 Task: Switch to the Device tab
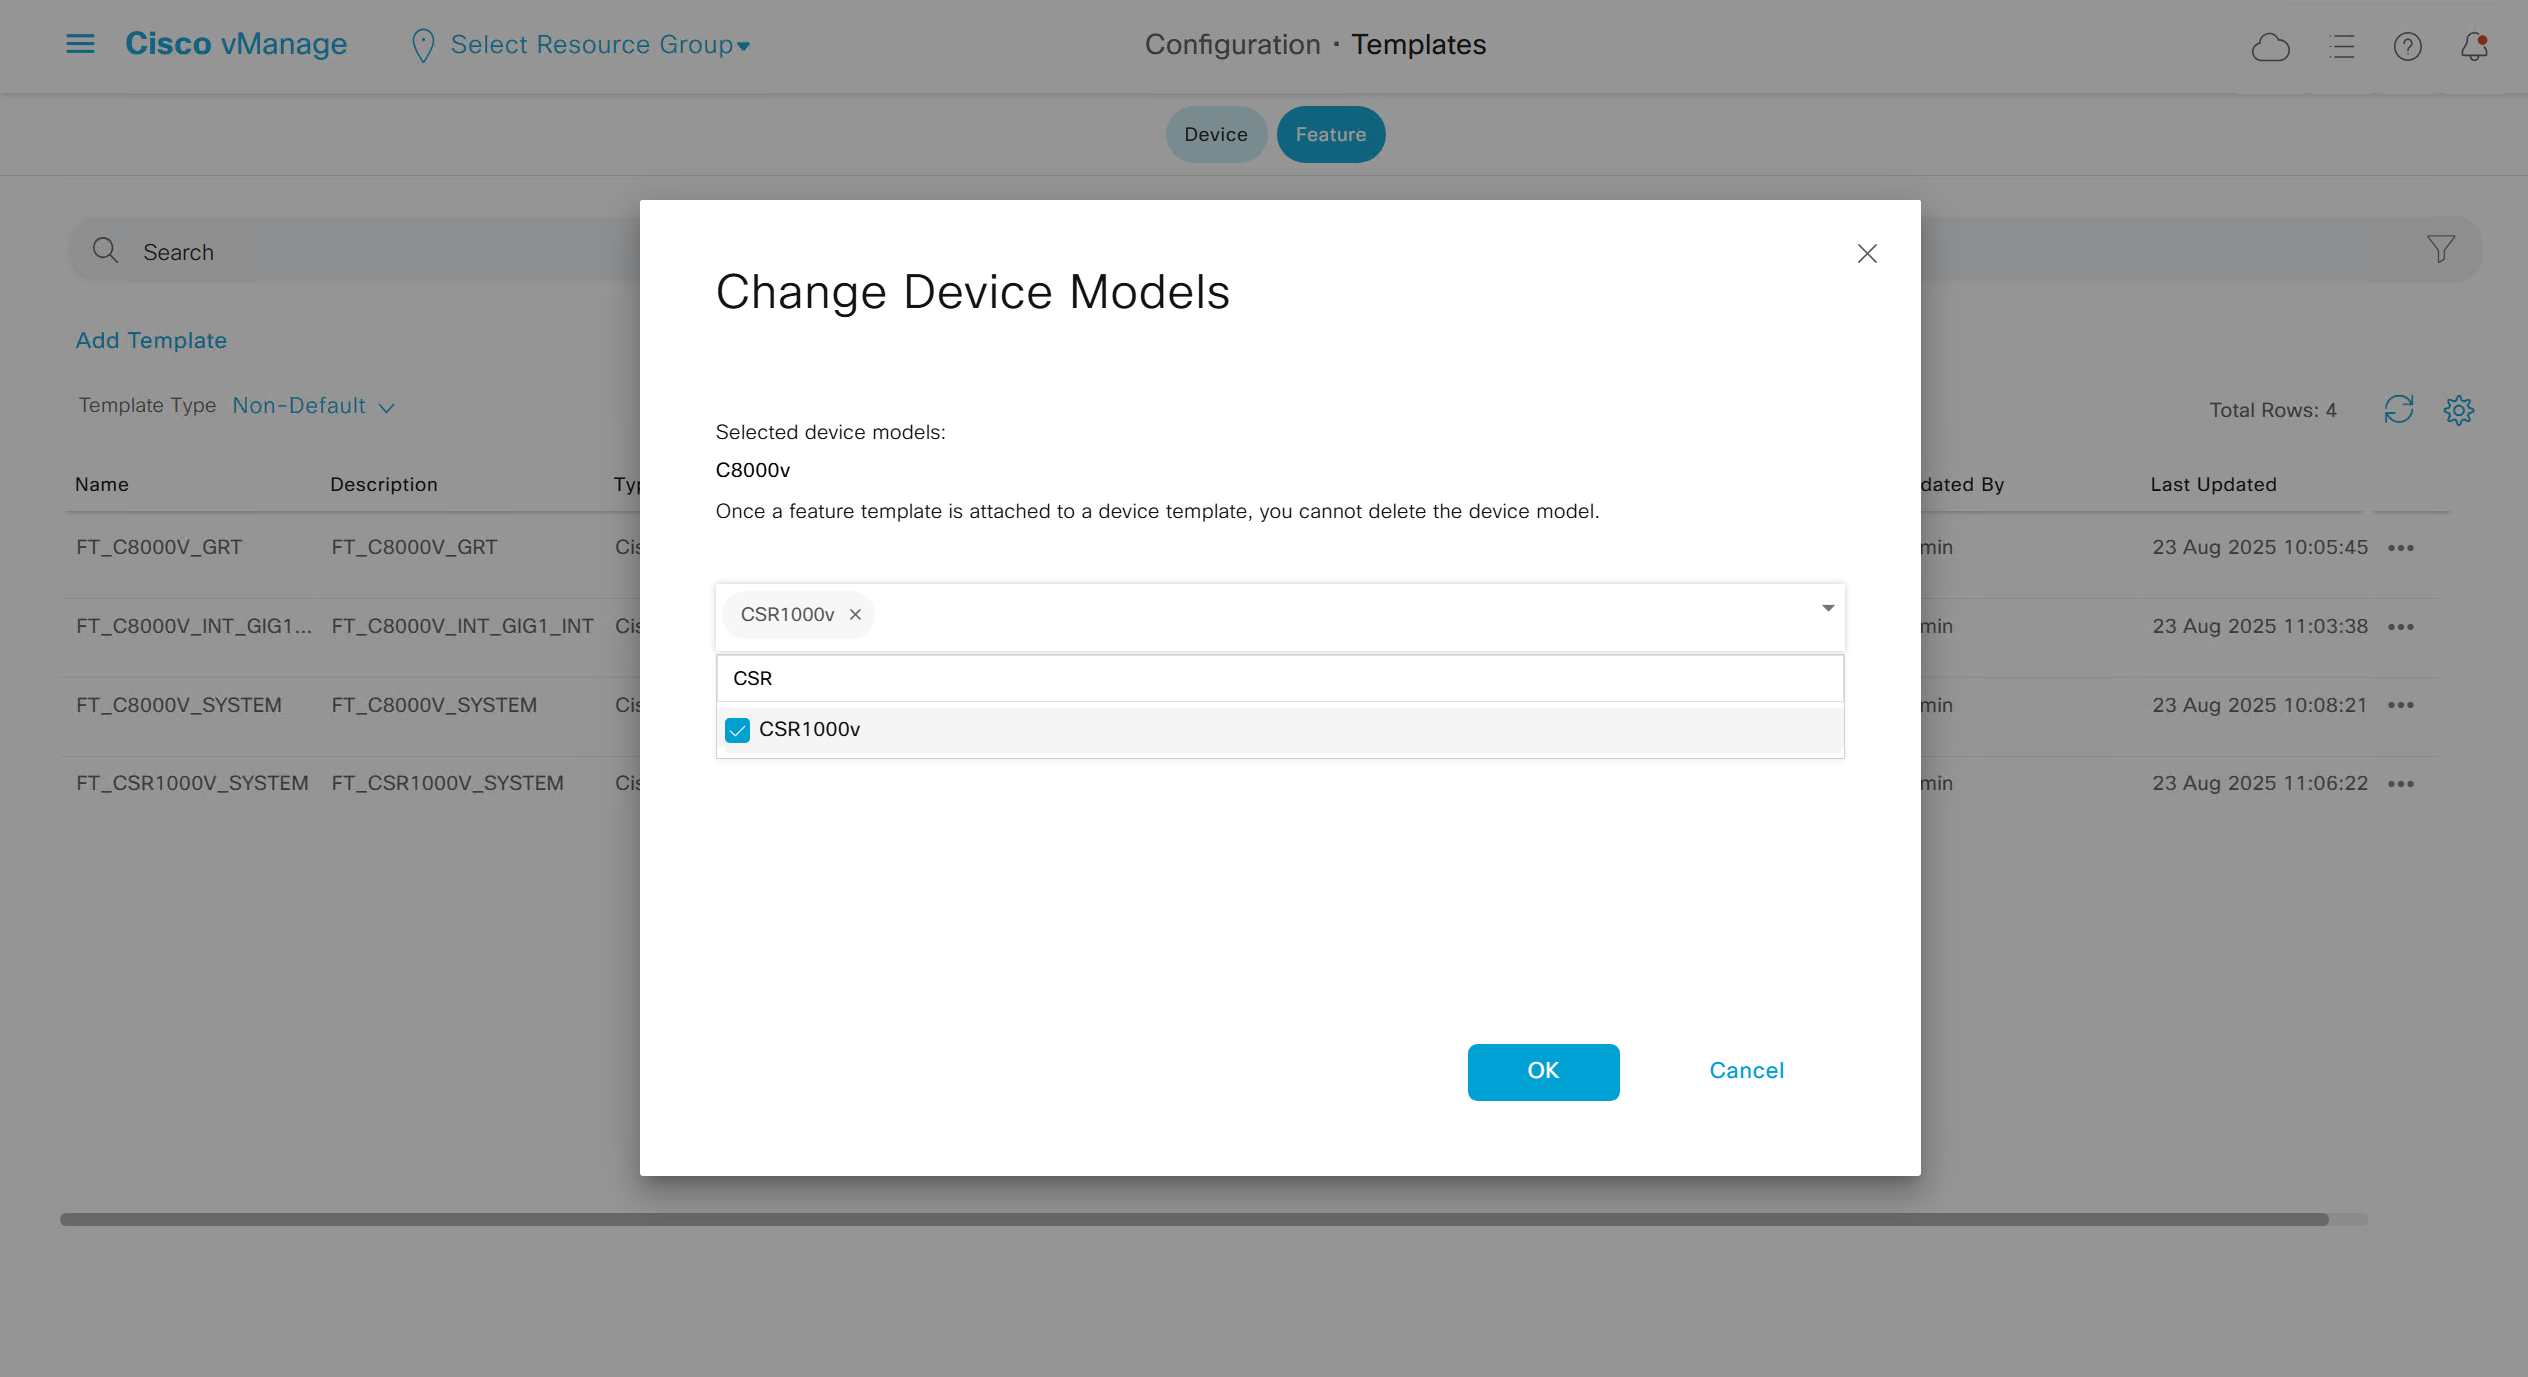coord(1215,134)
